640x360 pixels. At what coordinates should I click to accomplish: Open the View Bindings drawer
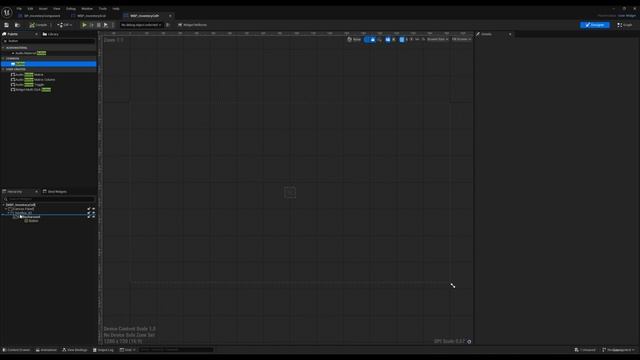pyautogui.click(x=75, y=350)
